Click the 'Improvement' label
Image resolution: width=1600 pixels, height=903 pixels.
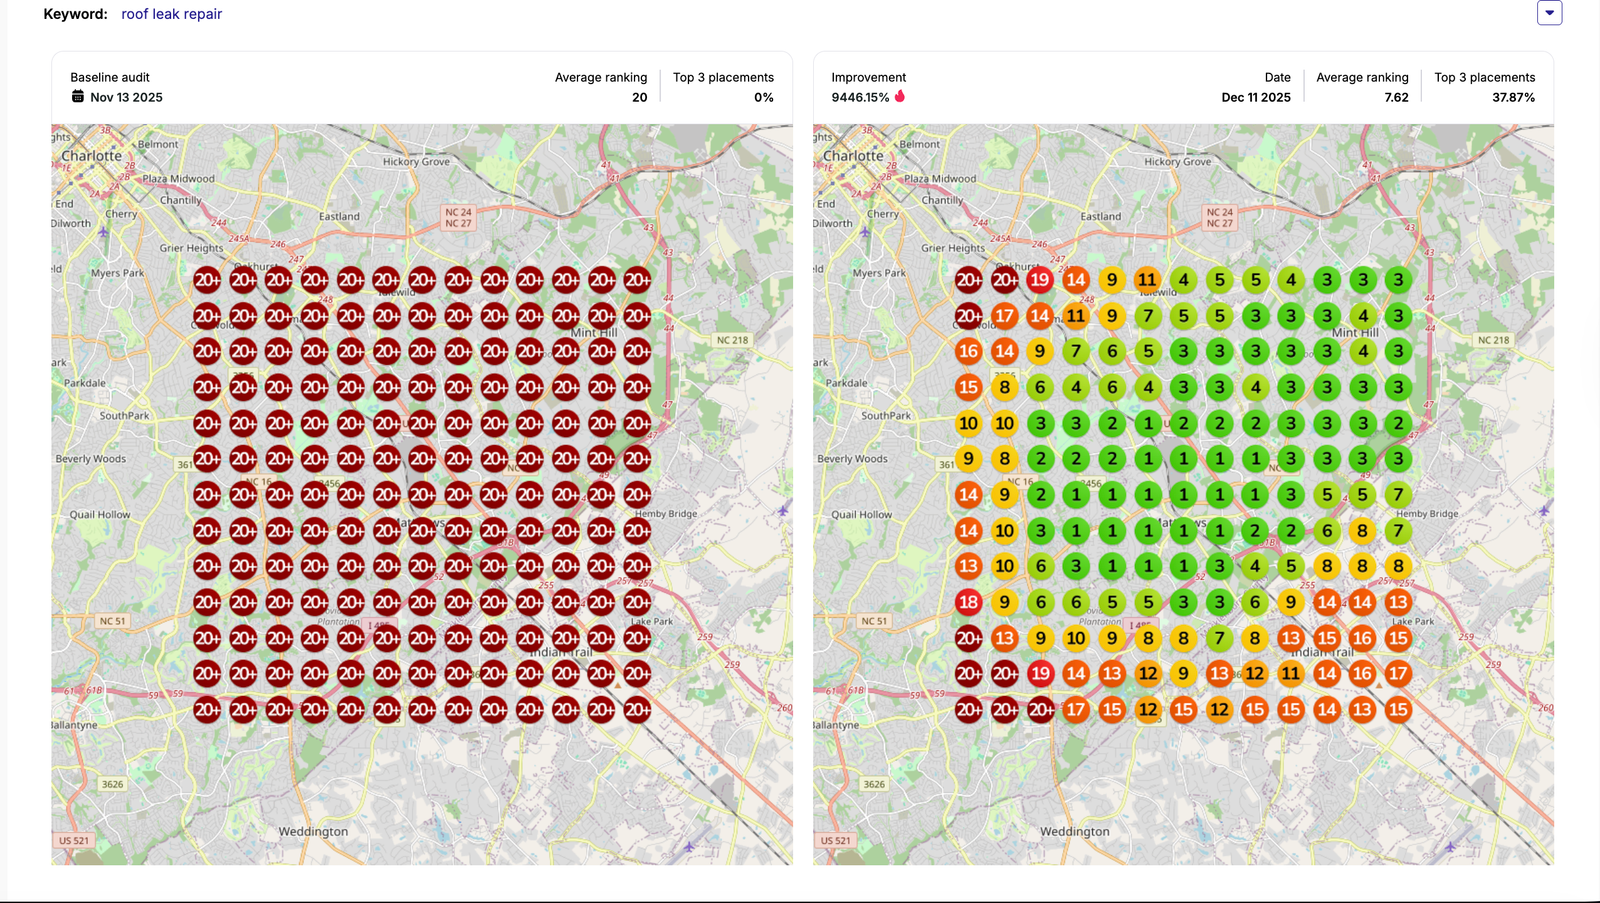868,77
